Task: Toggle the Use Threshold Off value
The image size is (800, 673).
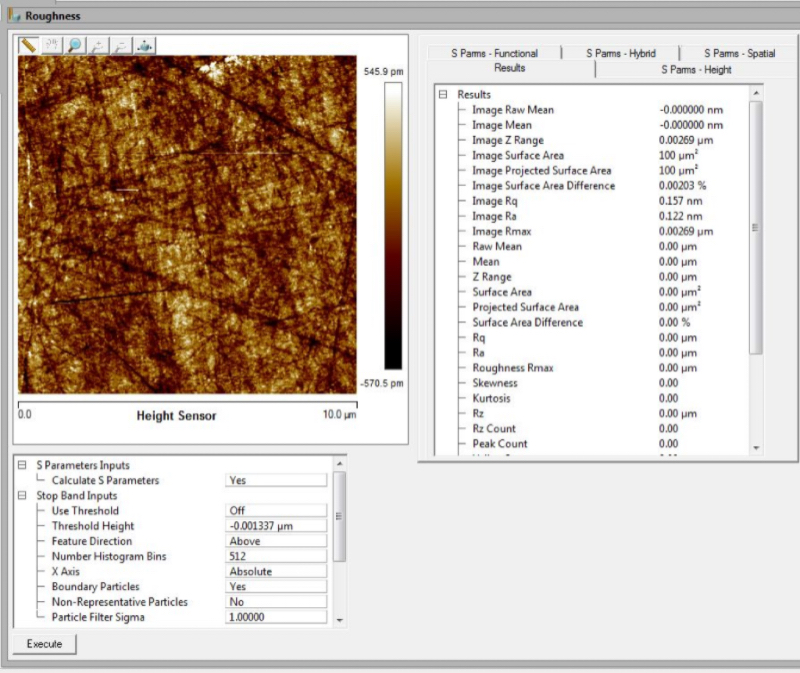Action: [276, 511]
